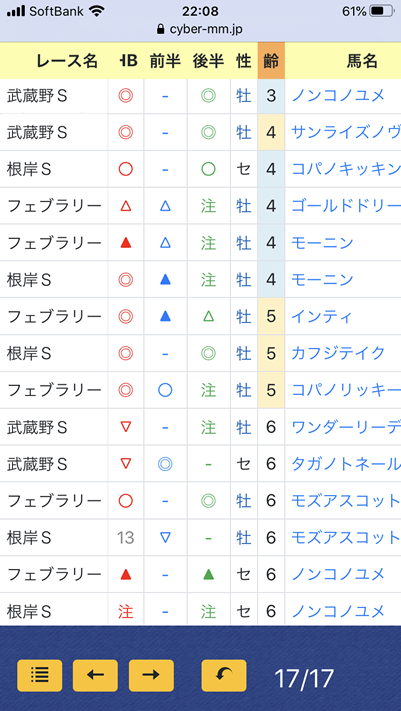This screenshot has height=711, width=401.
Task: Tap the battery icon in status bar
Action: pyautogui.click(x=382, y=11)
